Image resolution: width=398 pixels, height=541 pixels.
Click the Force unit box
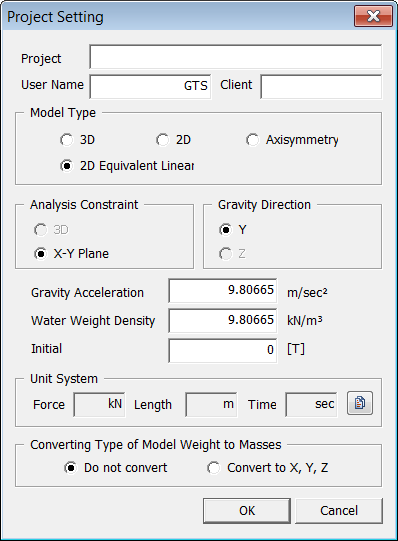(99, 404)
